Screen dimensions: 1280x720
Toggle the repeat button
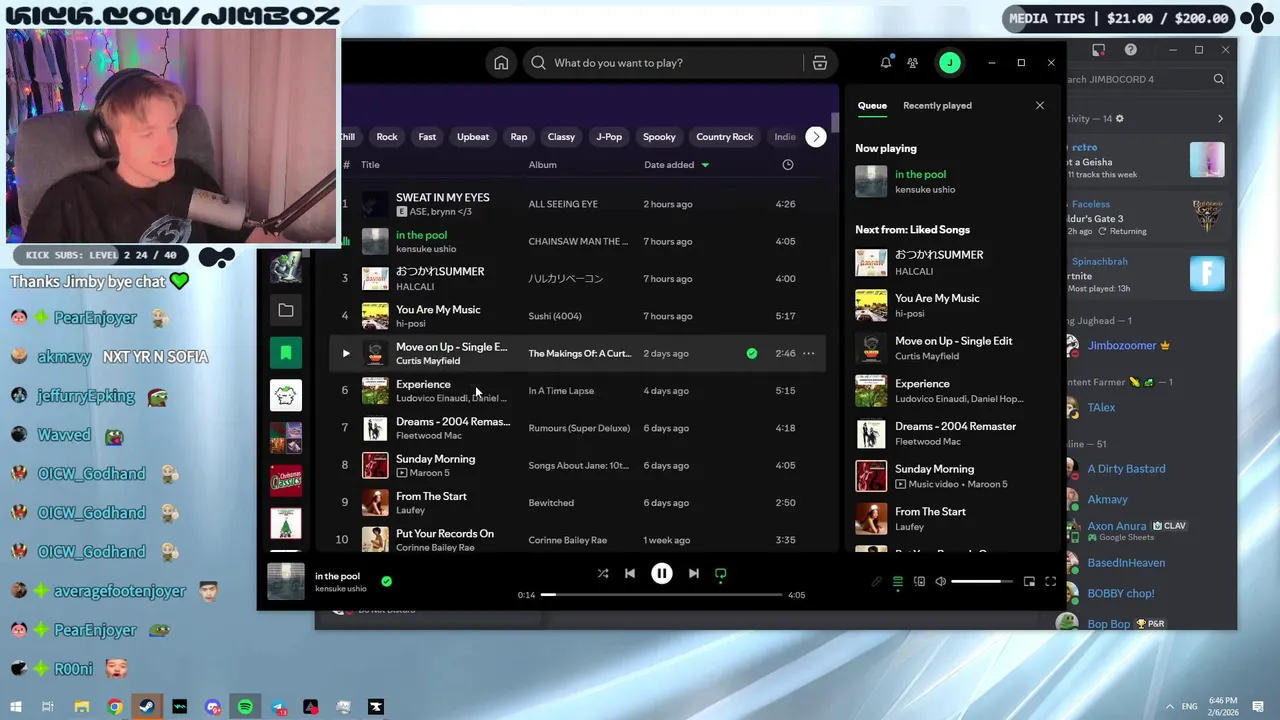pos(720,574)
